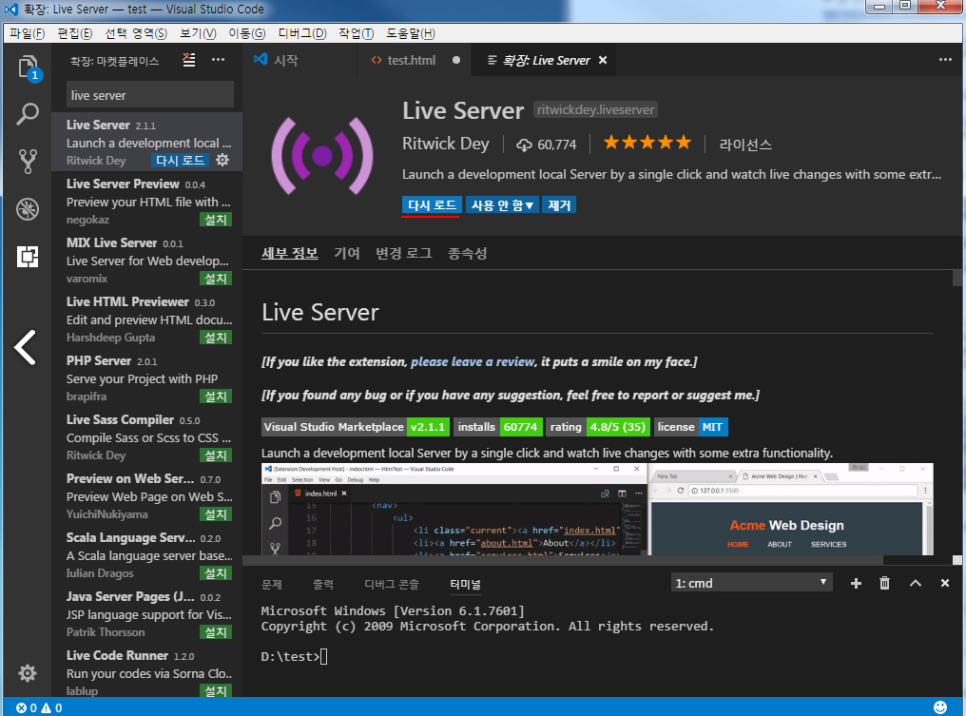966x716 pixels.
Task: Open the Selection menu
Action: (136, 33)
